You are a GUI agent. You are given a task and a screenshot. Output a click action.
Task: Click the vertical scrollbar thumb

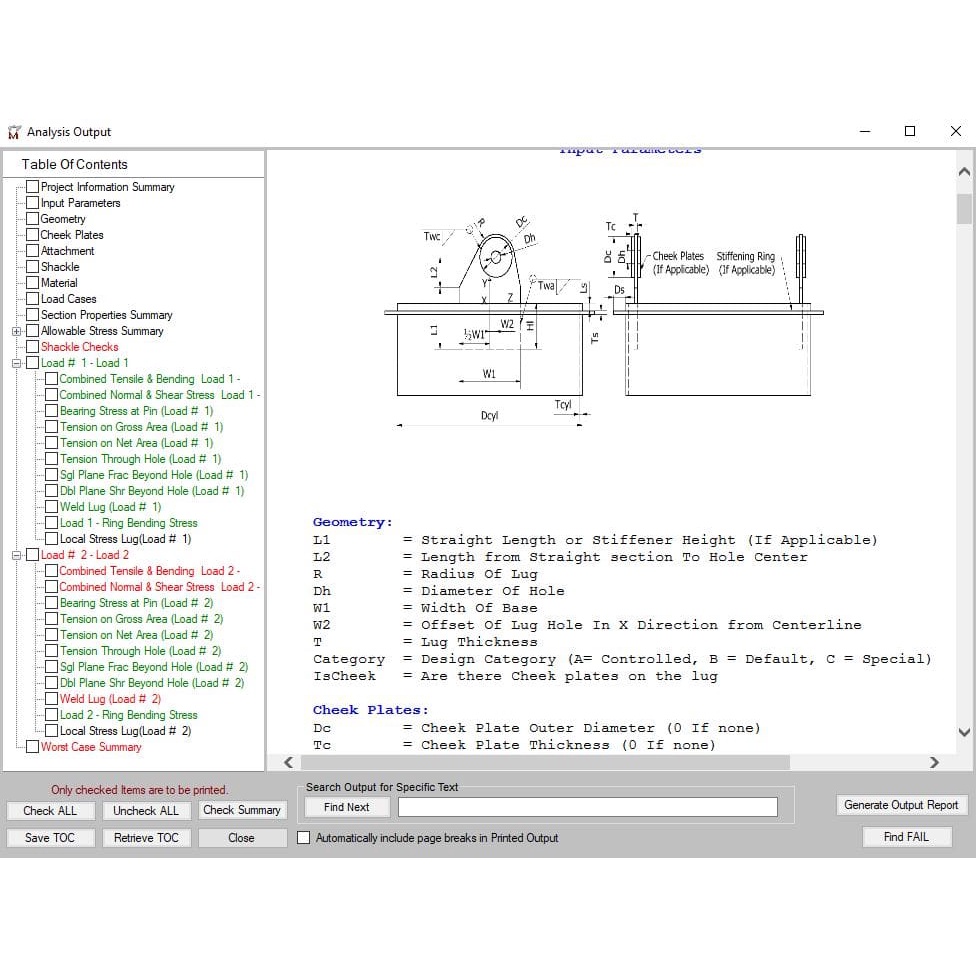pyautogui.click(x=964, y=209)
